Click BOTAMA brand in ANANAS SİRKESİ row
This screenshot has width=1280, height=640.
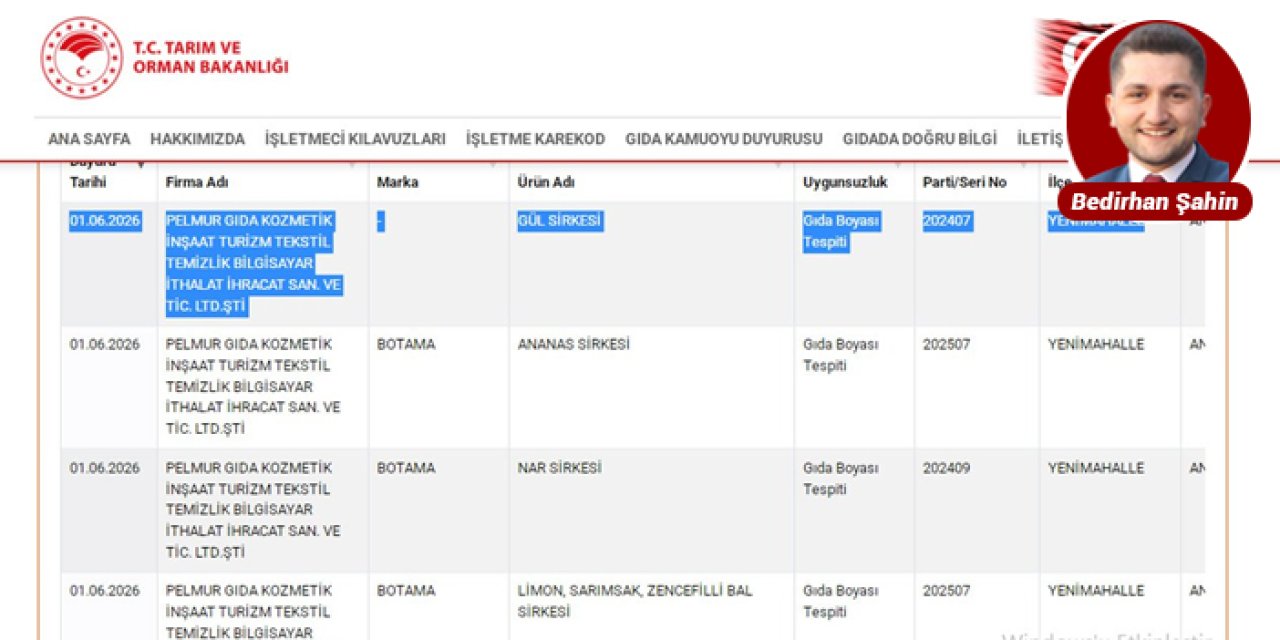406,344
